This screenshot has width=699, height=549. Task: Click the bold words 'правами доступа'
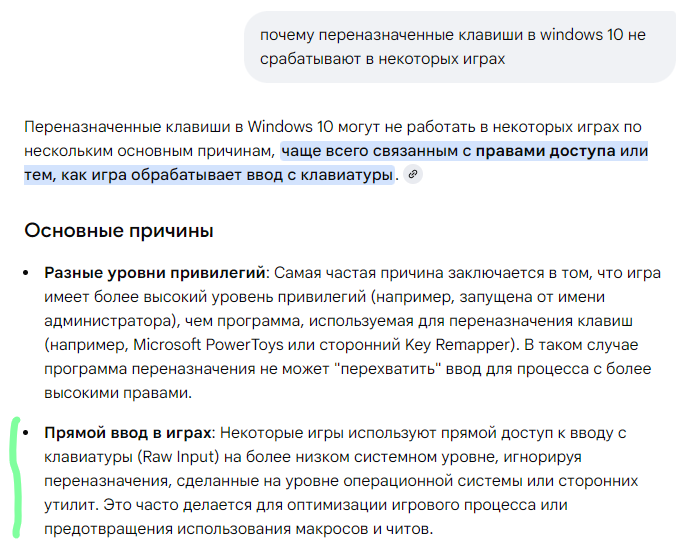[546, 151]
